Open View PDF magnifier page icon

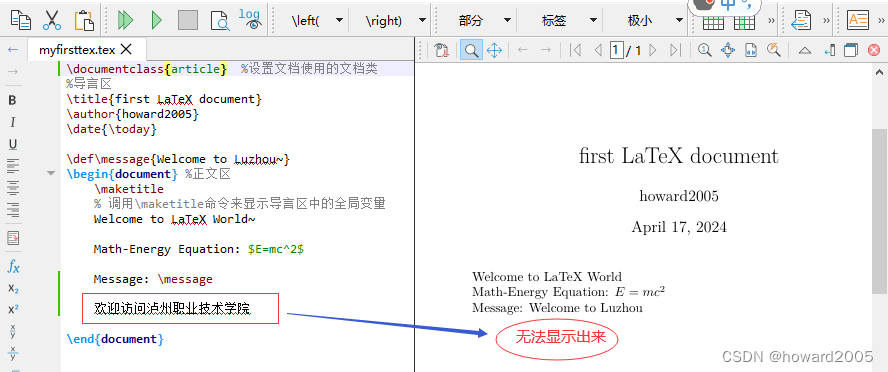pos(219,20)
